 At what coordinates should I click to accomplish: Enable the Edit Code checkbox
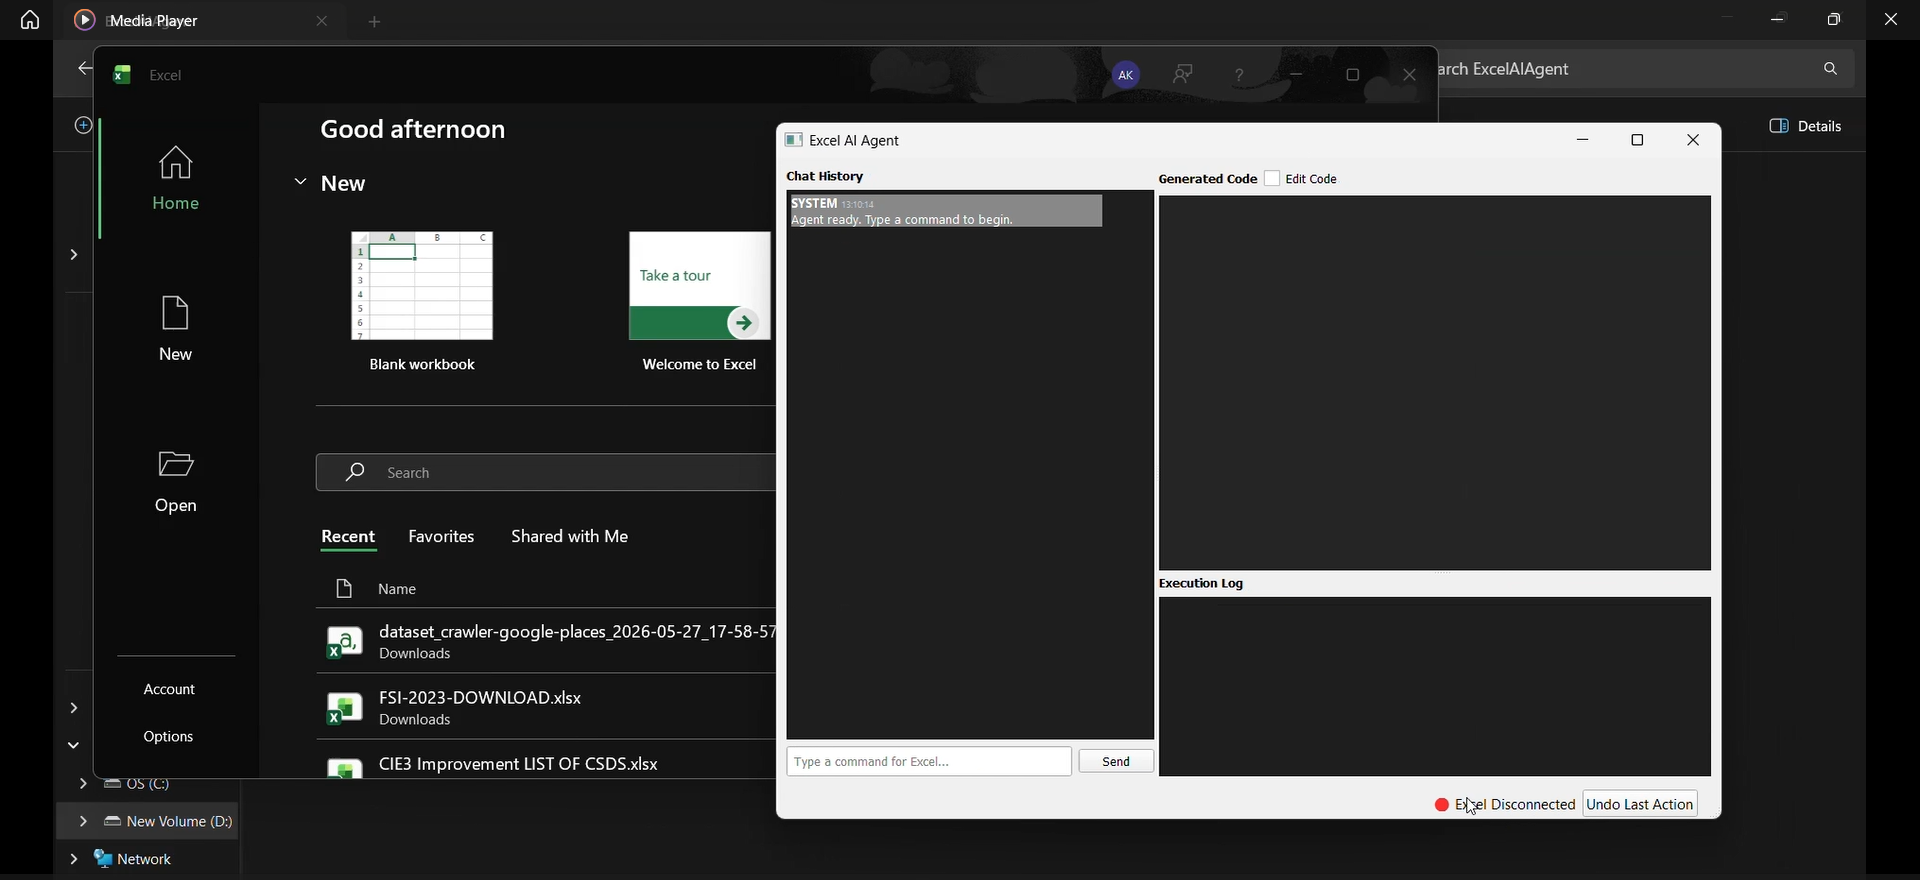1273,179
